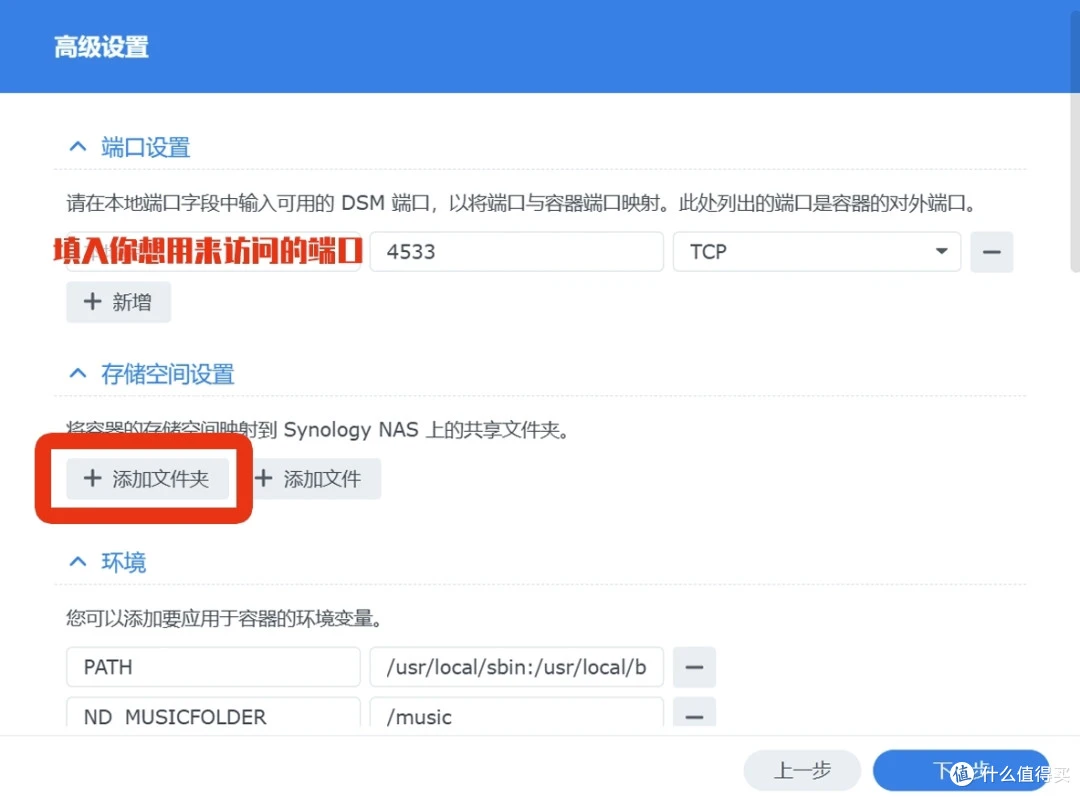Delete the PATH environment variable row
Screen dimensions: 1080x797
coord(694,667)
